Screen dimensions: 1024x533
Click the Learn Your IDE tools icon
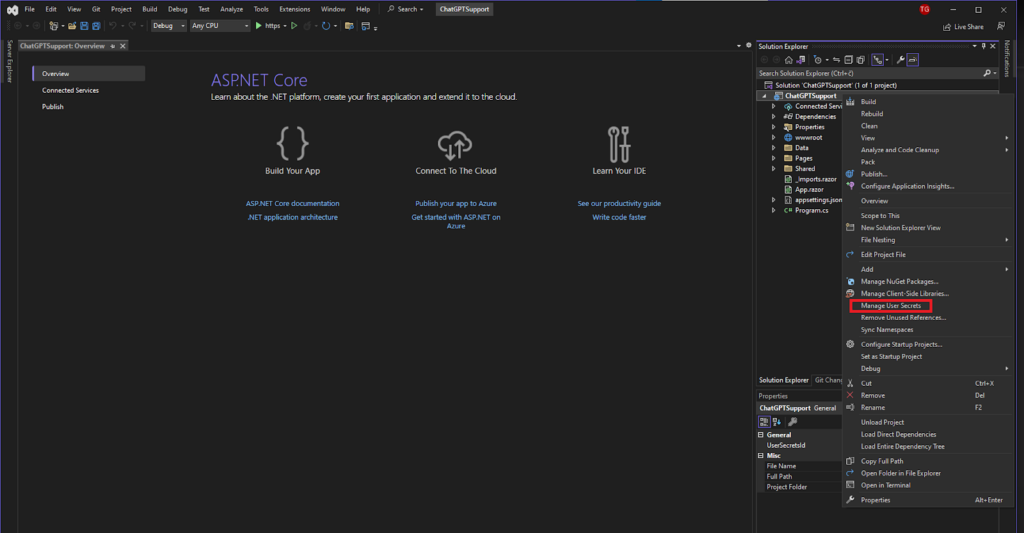coord(619,144)
